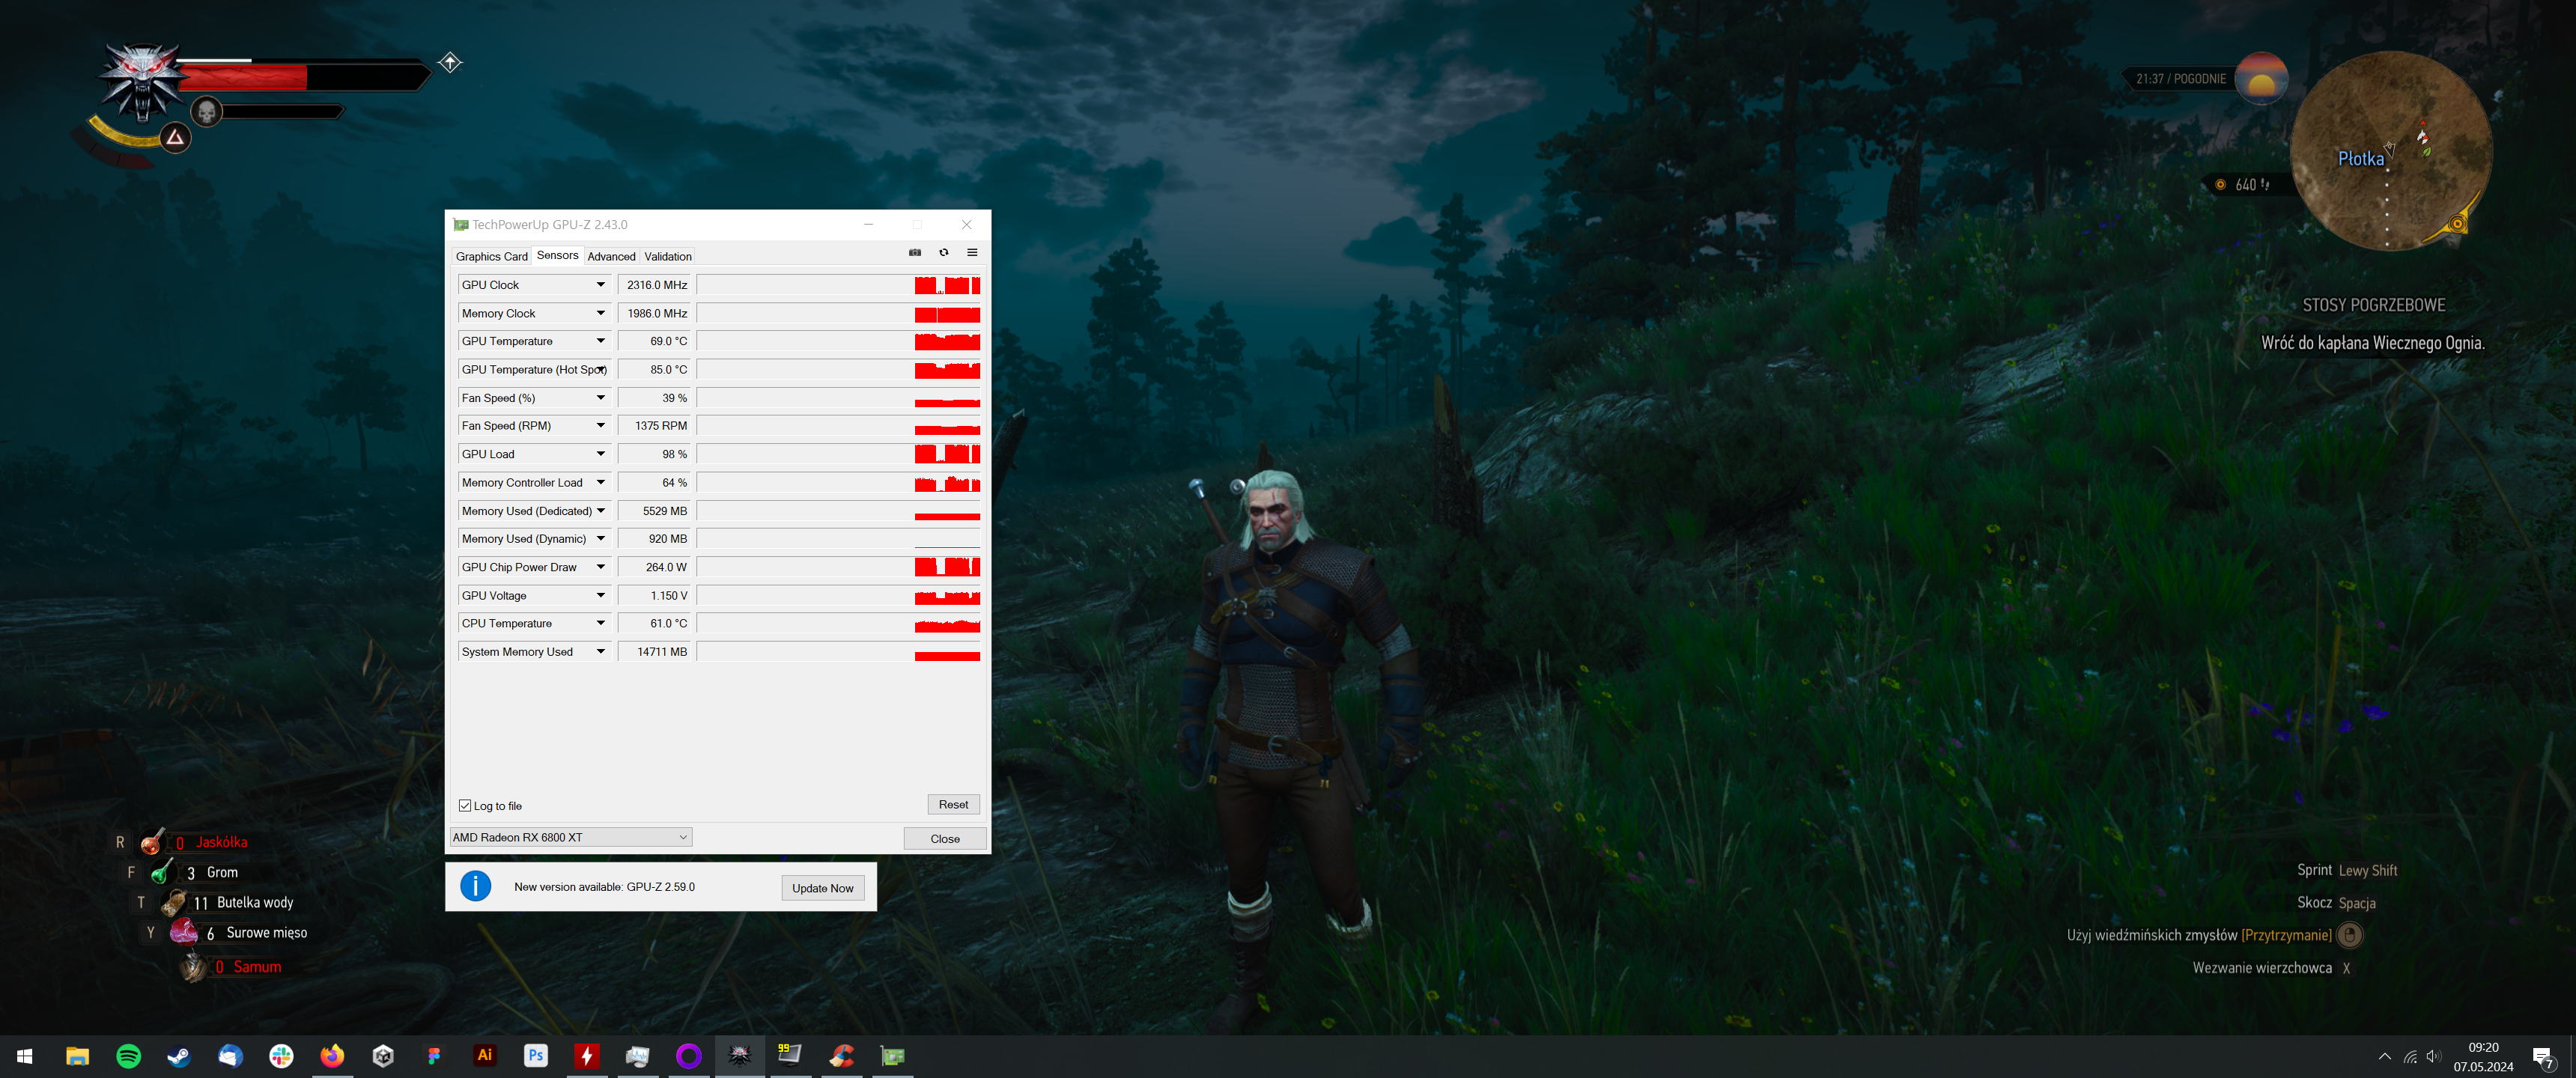Image resolution: width=2576 pixels, height=1078 pixels.
Task: Switch to GPU-Z in the taskbar
Action: click(893, 1056)
